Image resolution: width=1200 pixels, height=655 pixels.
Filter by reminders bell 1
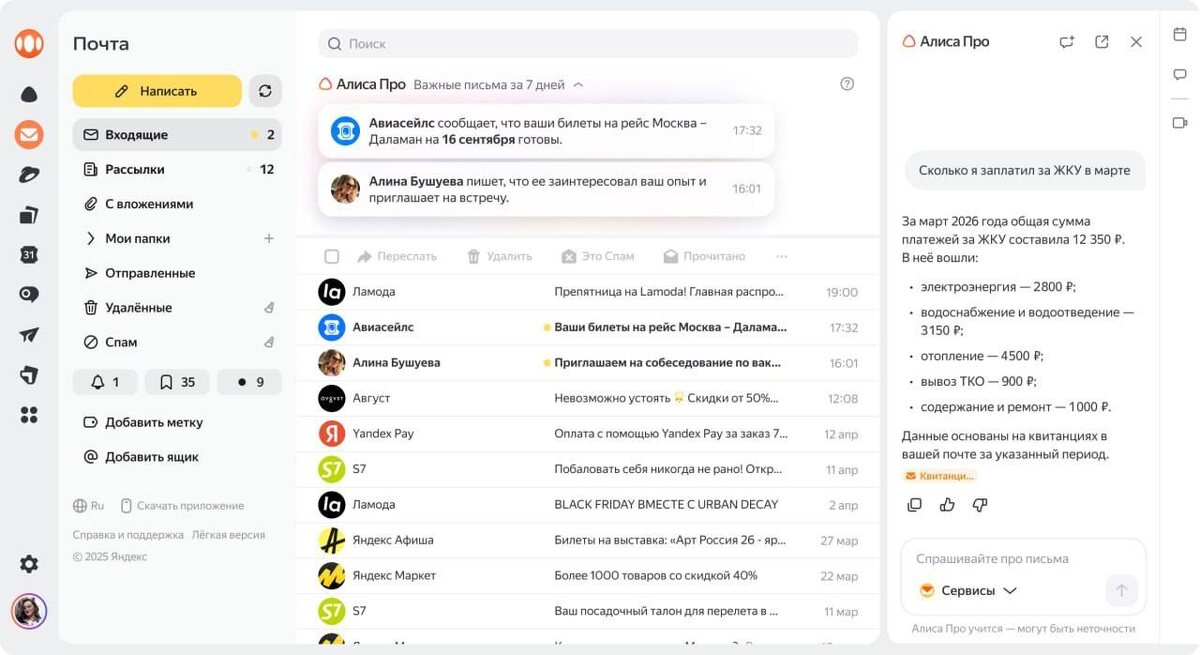pyautogui.click(x=106, y=382)
